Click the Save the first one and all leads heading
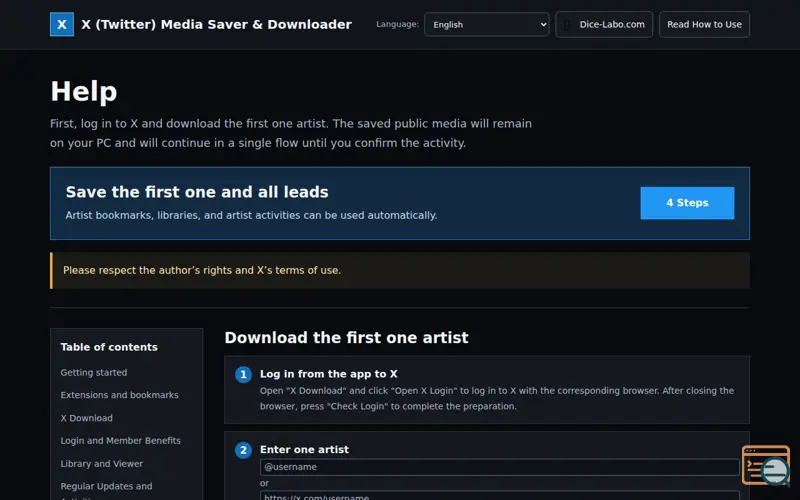Screen dimensions: 800x500 pyautogui.click(x=197, y=192)
